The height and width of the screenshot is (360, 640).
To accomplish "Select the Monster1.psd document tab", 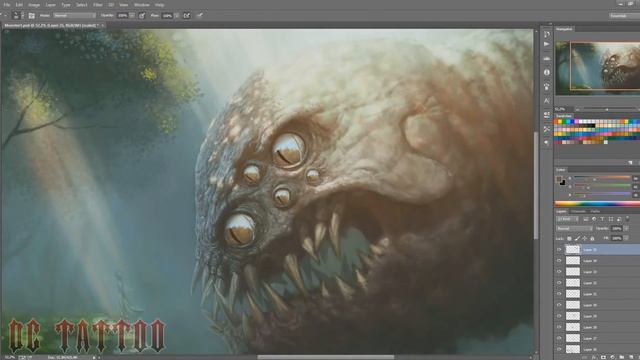I will [53, 25].
